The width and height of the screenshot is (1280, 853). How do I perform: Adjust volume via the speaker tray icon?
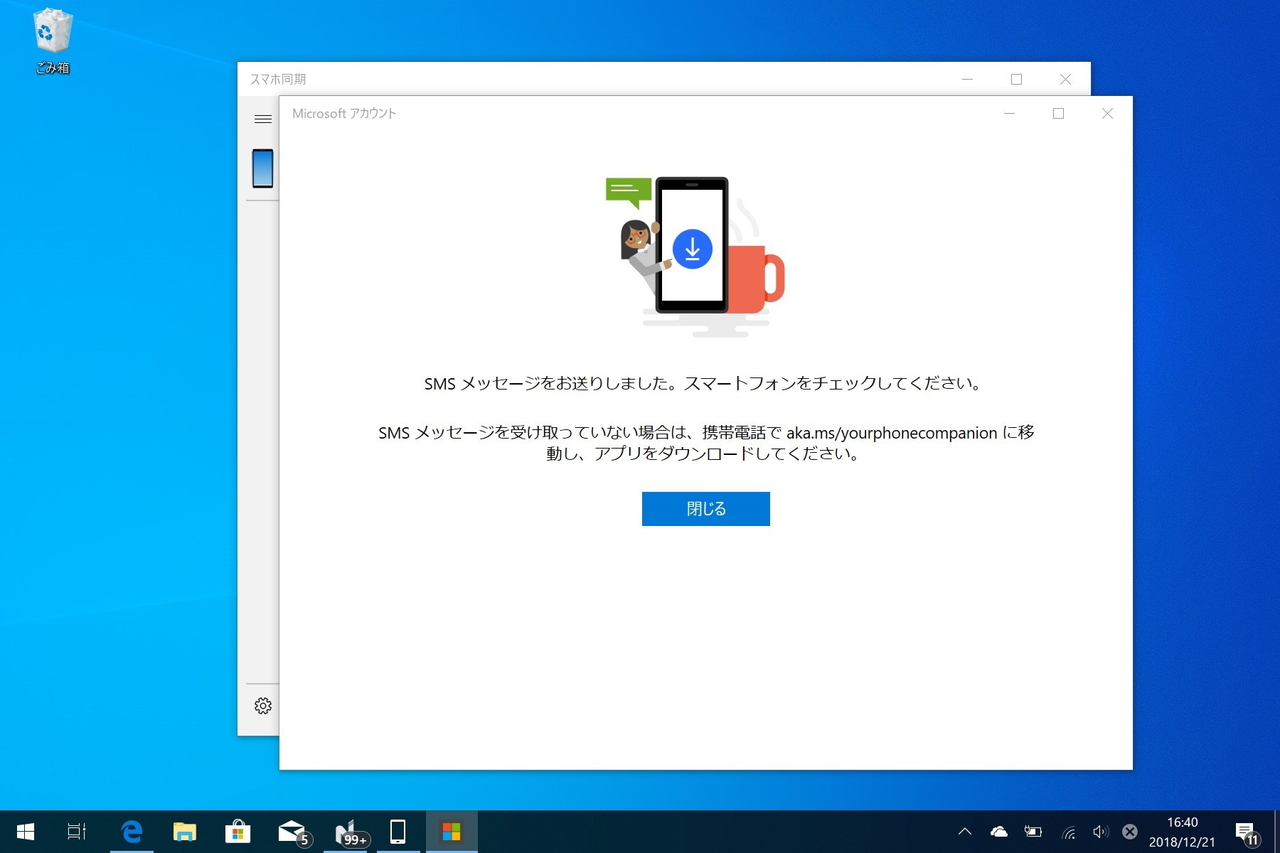(1100, 831)
